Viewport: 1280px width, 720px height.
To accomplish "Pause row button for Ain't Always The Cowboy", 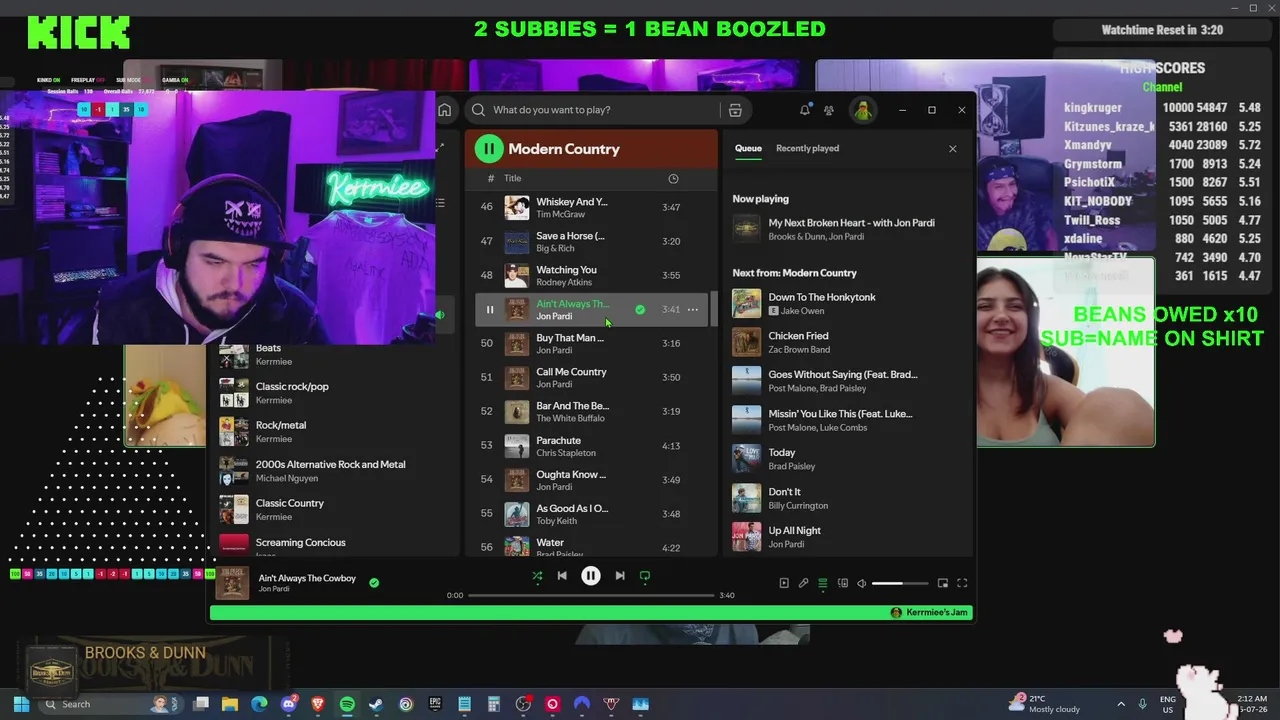I will click(490, 310).
